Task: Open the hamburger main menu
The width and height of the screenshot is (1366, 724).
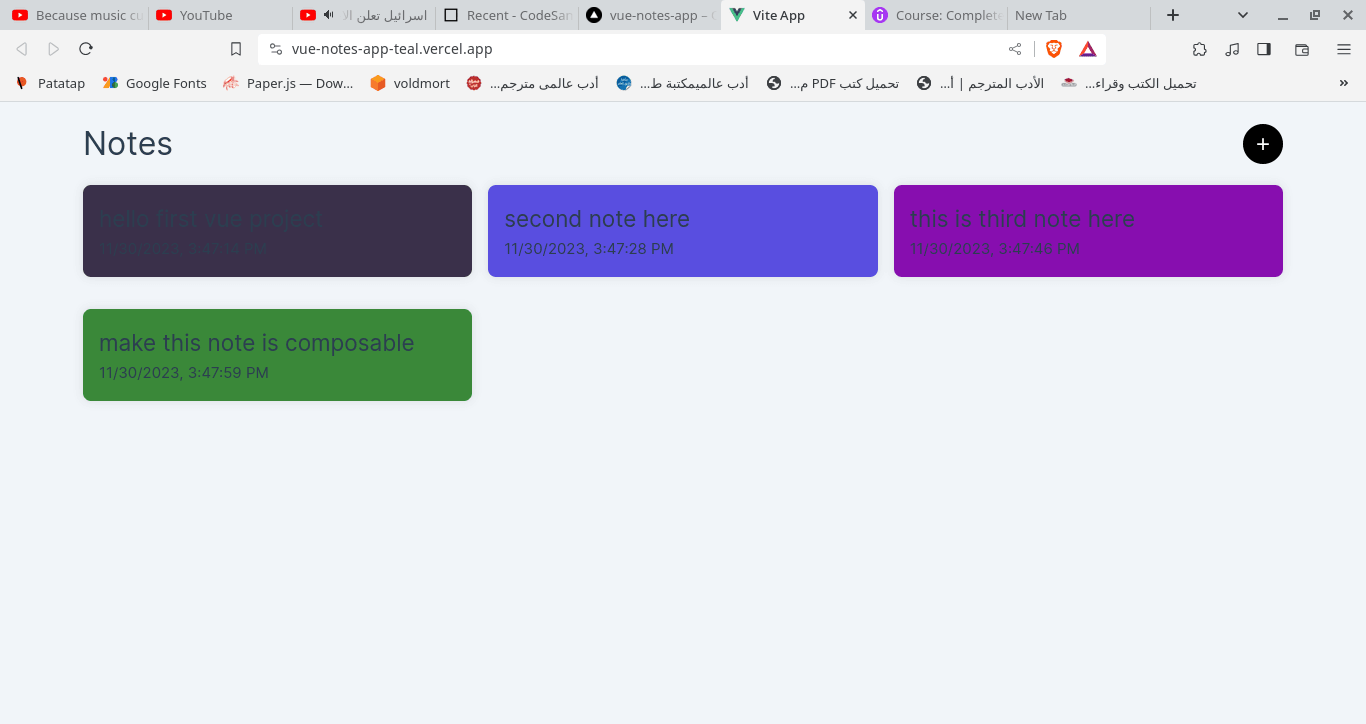Action: pyautogui.click(x=1344, y=49)
